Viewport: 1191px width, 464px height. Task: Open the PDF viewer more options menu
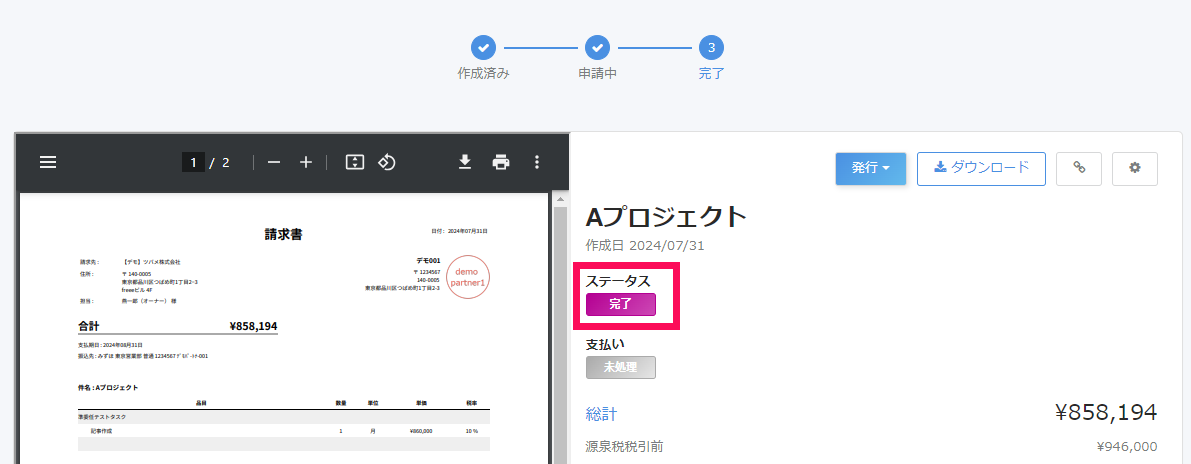[x=537, y=162]
